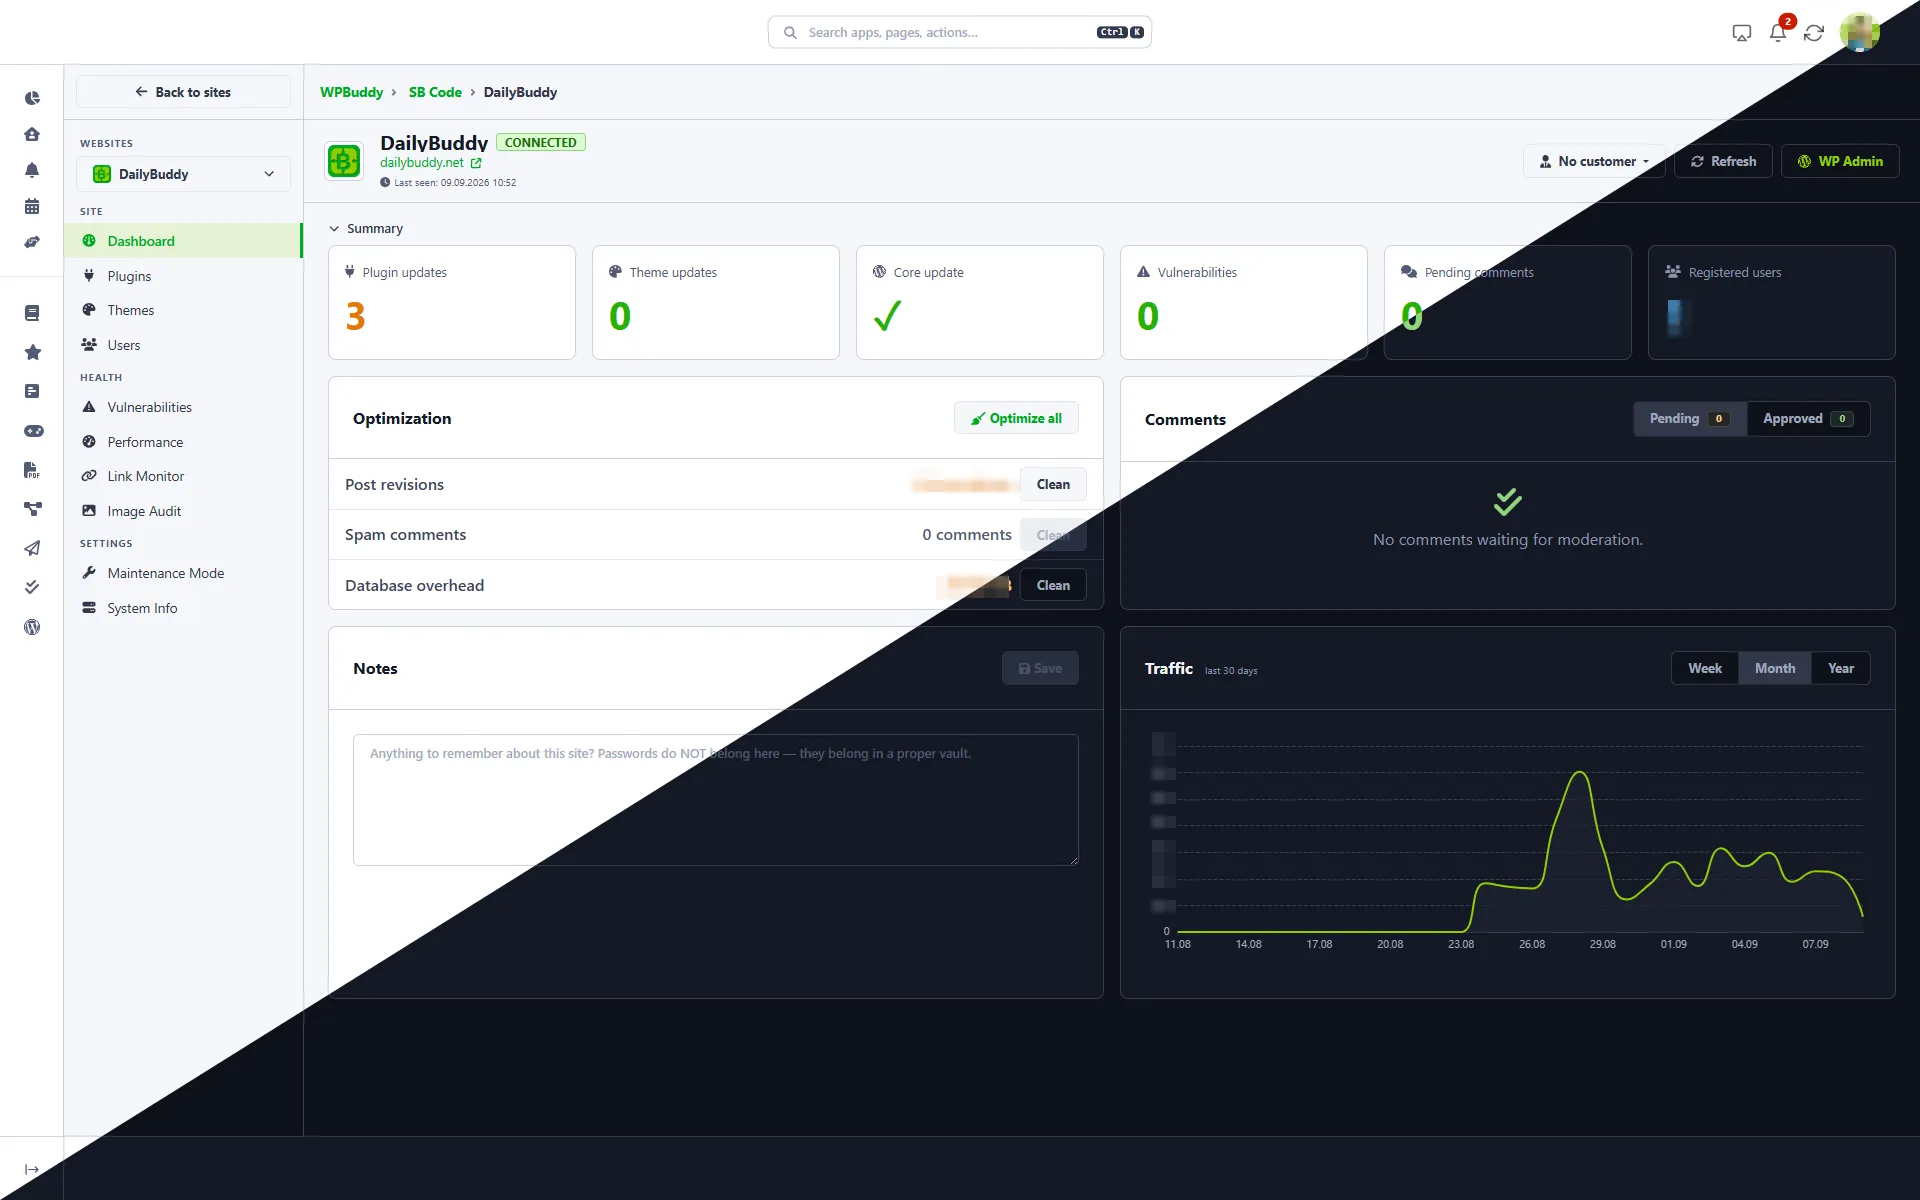
Task: Click the book icon in the left rail
Action: [32, 313]
